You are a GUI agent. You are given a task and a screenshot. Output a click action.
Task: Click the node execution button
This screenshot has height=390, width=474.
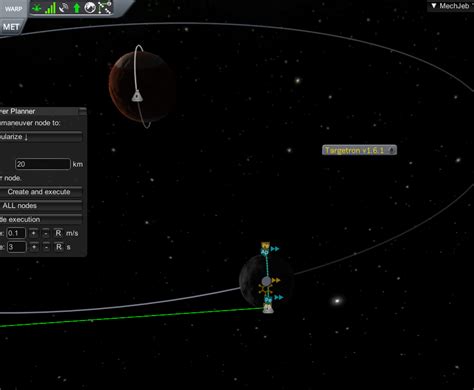(41, 220)
